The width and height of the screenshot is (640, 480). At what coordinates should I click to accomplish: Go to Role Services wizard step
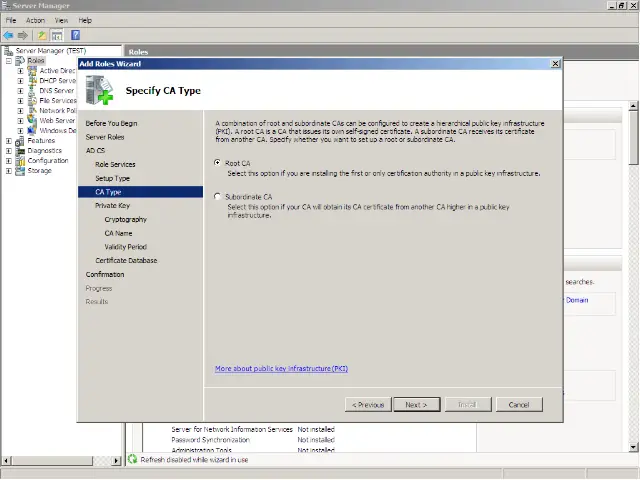pyautogui.click(x=115, y=164)
